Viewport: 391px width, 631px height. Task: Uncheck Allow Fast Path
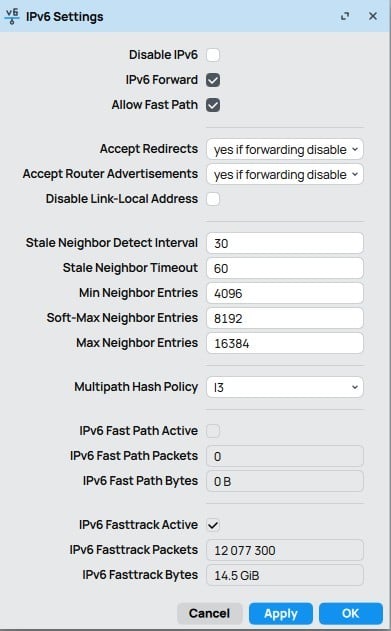(x=213, y=105)
